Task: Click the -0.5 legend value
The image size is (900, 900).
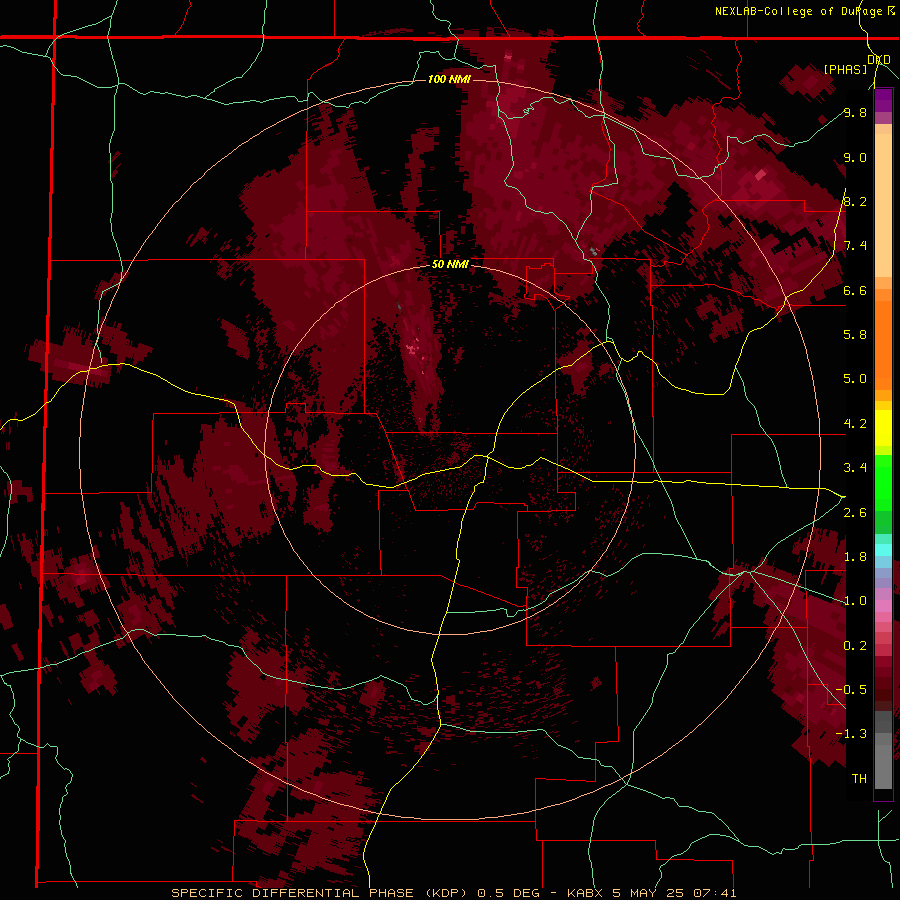Action: click(x=851, y=690)
